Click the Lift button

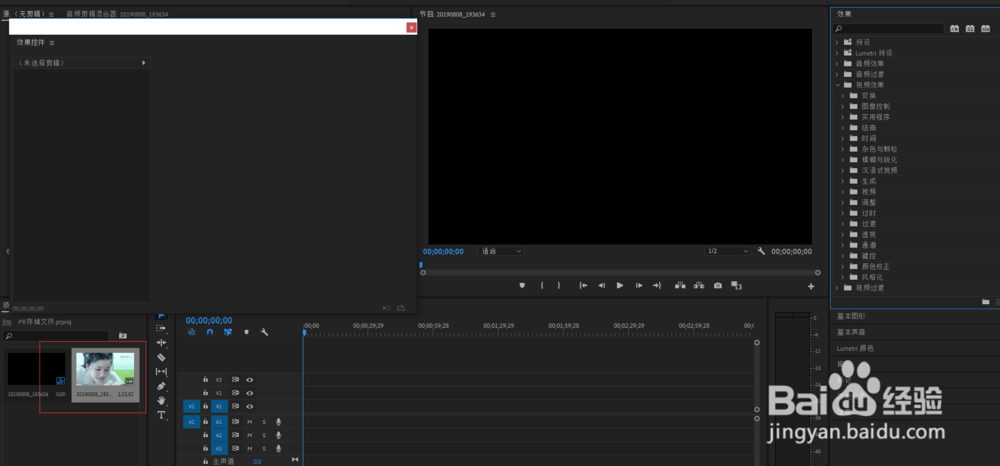click(680, 286)
